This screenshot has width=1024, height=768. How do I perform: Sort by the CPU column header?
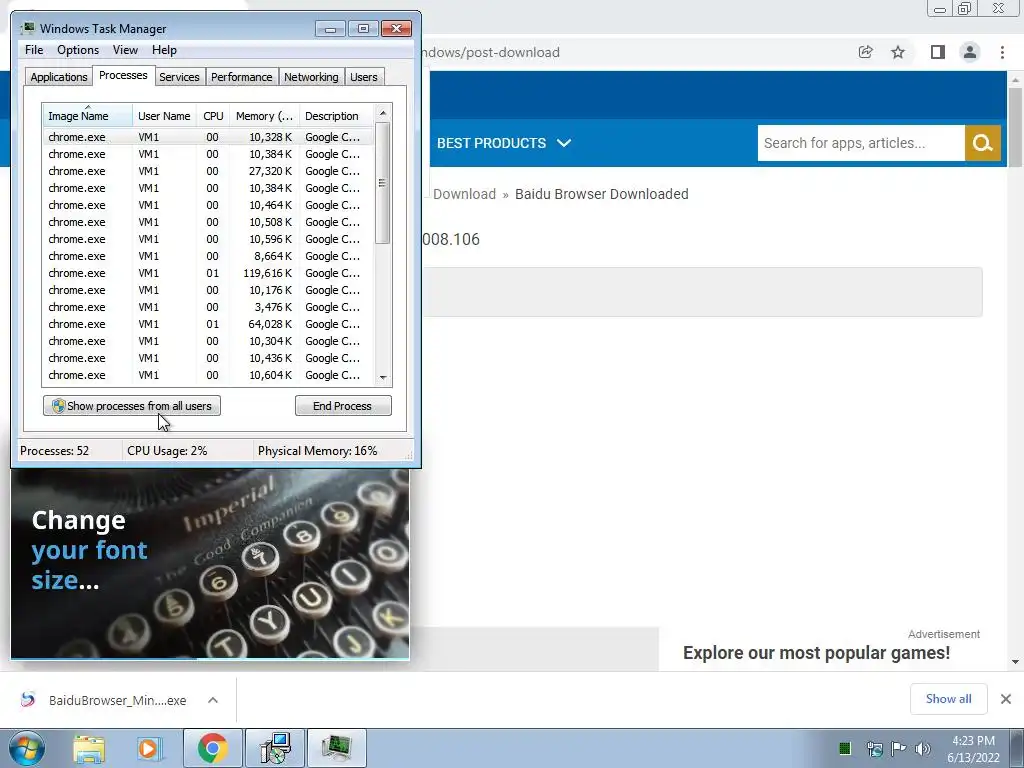(214, 116)
